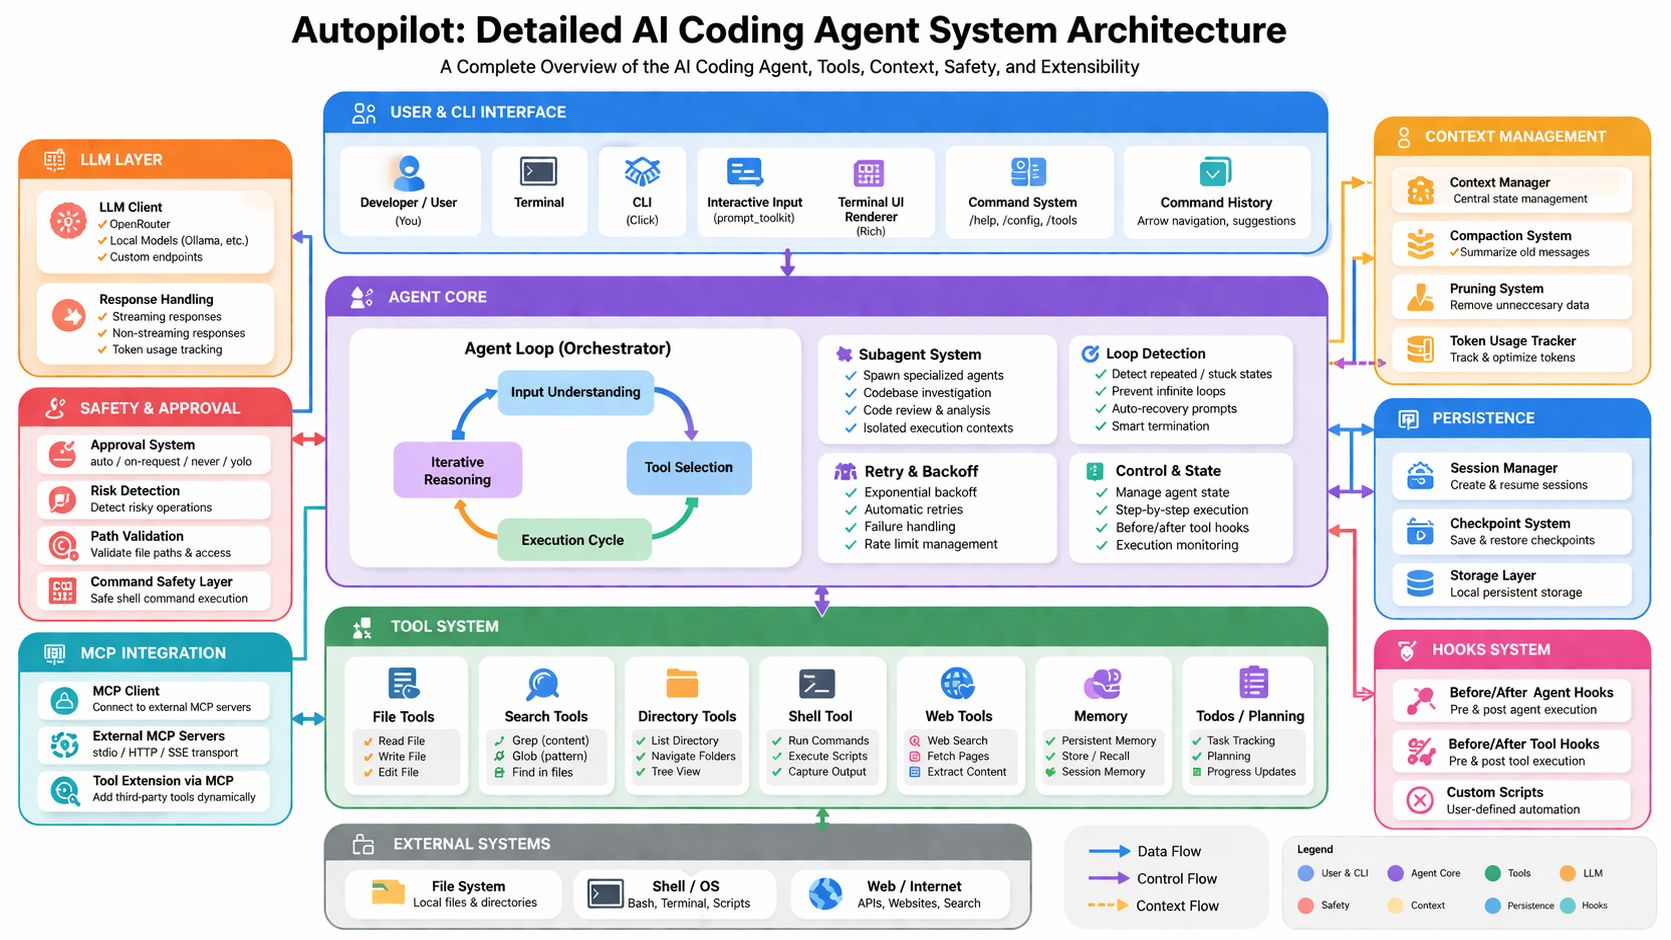Click the Session Manager icon

(x=1420, y=476)
